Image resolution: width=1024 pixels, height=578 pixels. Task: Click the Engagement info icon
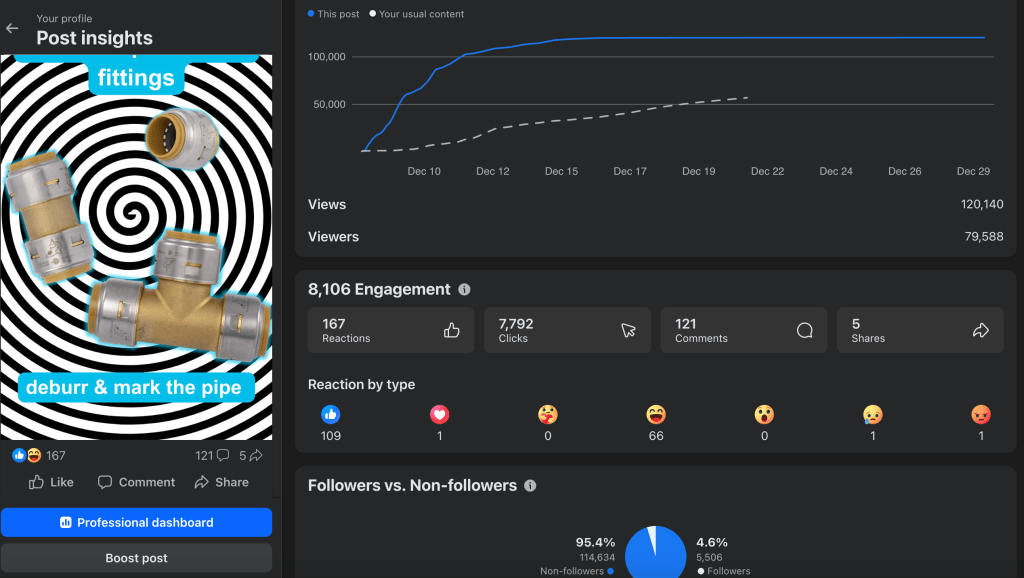[464, 290]
